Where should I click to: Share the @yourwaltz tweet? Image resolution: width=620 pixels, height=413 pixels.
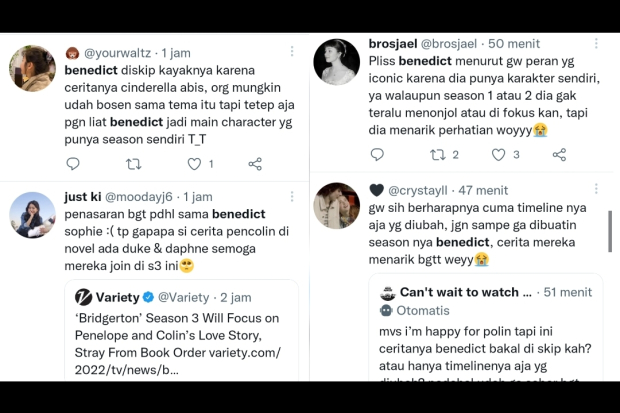(x=255, y=164)
